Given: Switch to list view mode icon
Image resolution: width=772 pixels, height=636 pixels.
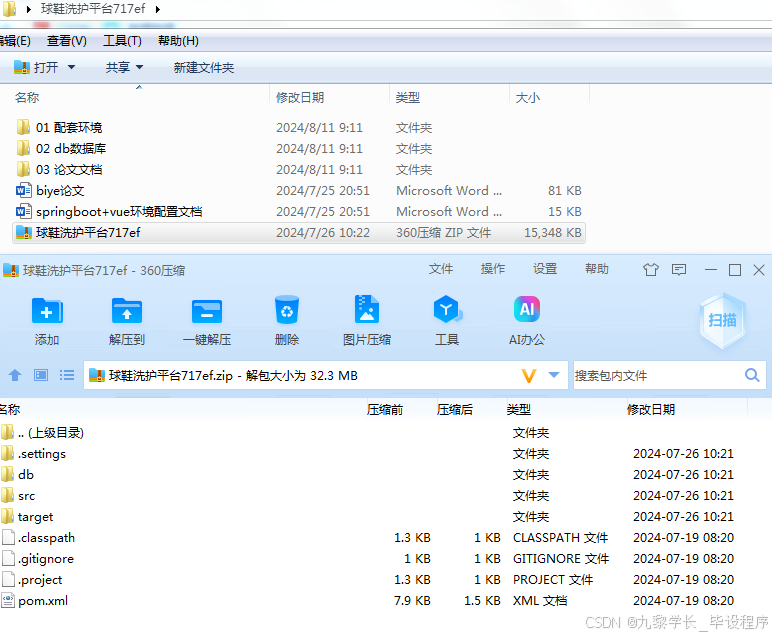Looking at the screenshot, I should tap(67, 376).
